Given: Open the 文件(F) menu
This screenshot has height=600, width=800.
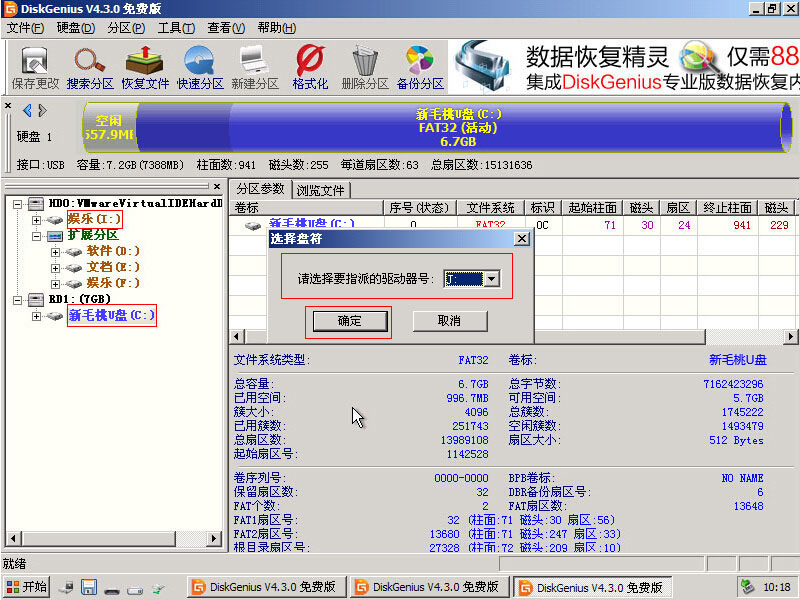Looking at the screenshot, I should point(26,28).
